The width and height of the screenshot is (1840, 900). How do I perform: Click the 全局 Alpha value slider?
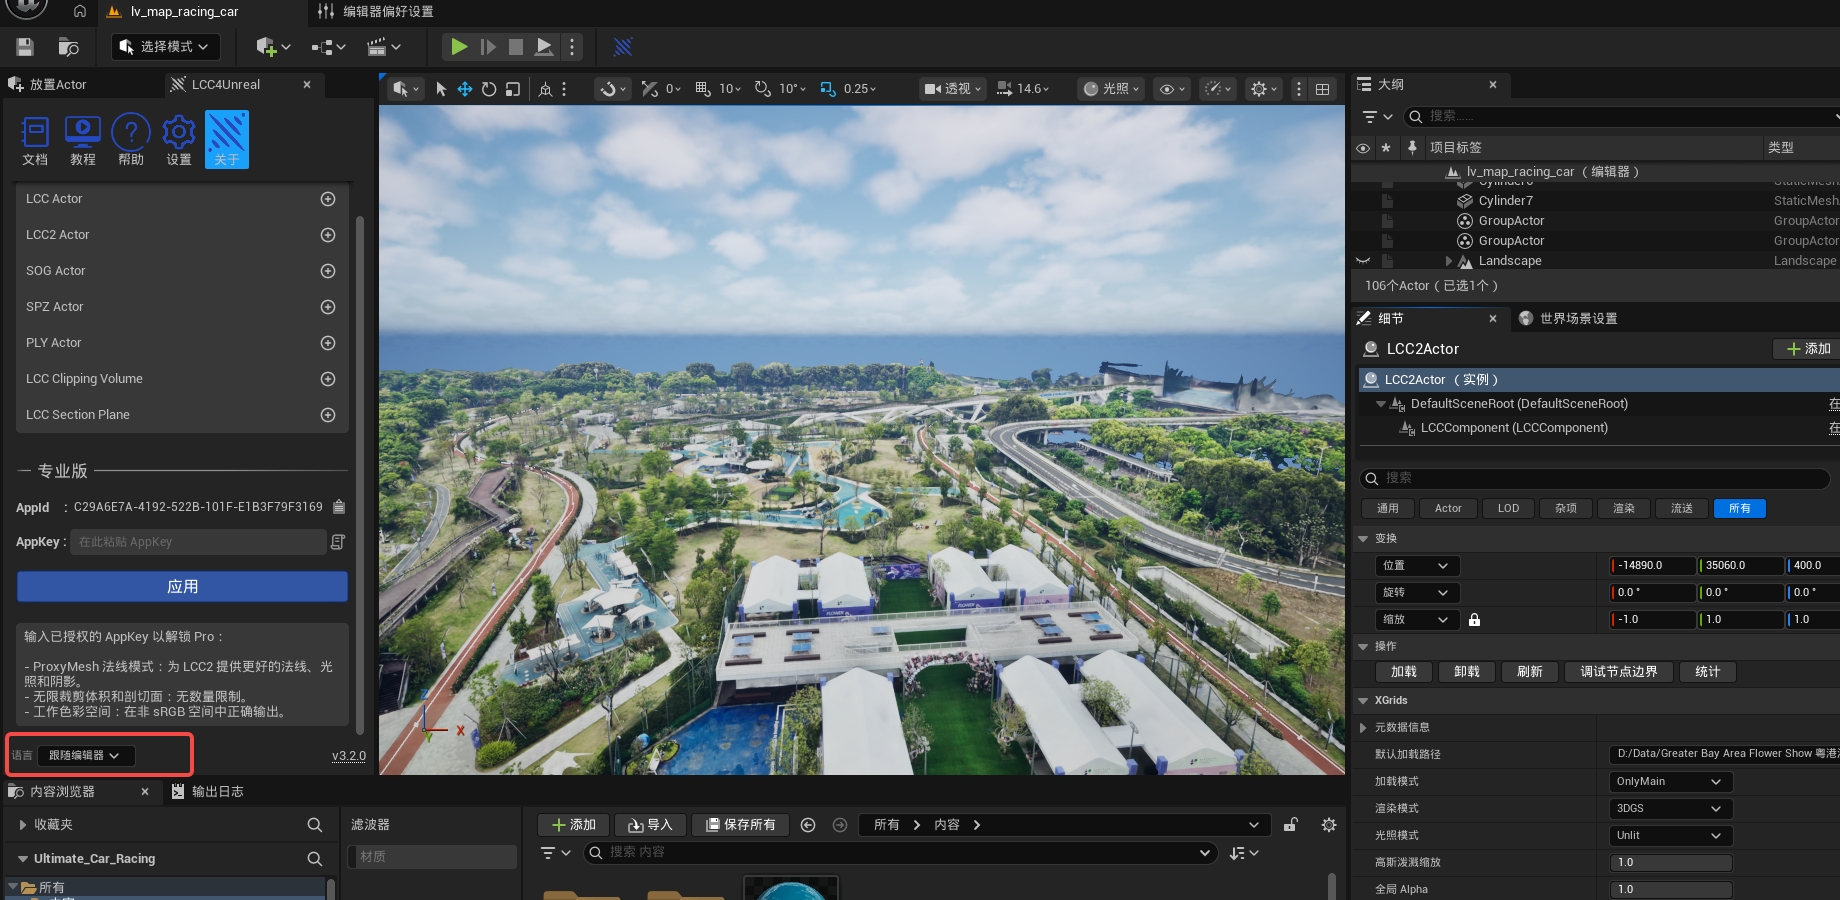coord(1670,890)
